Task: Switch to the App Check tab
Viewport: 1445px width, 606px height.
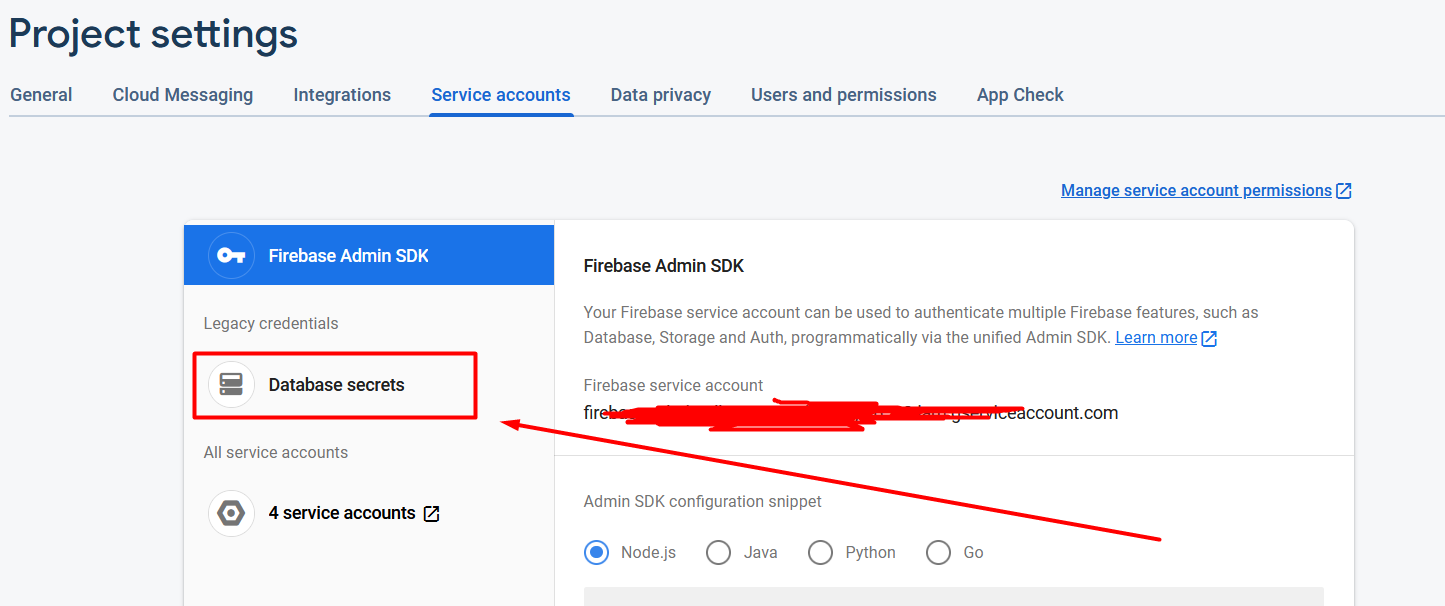Action: (1020, 95)
